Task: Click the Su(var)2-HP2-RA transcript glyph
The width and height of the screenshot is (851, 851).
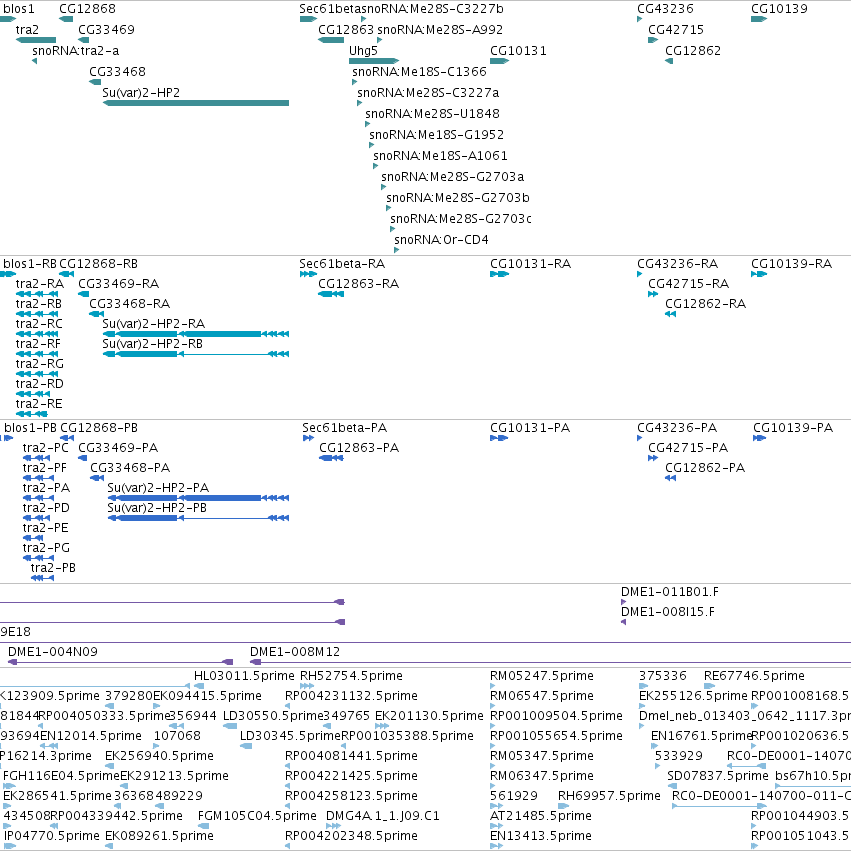Action: pos(196,334)
